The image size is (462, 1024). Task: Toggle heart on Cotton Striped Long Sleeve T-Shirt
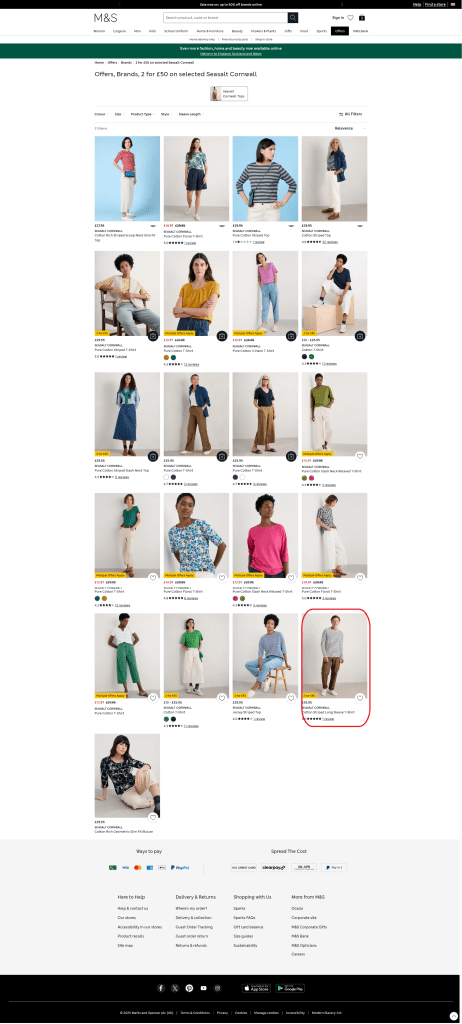coord(359,697)
